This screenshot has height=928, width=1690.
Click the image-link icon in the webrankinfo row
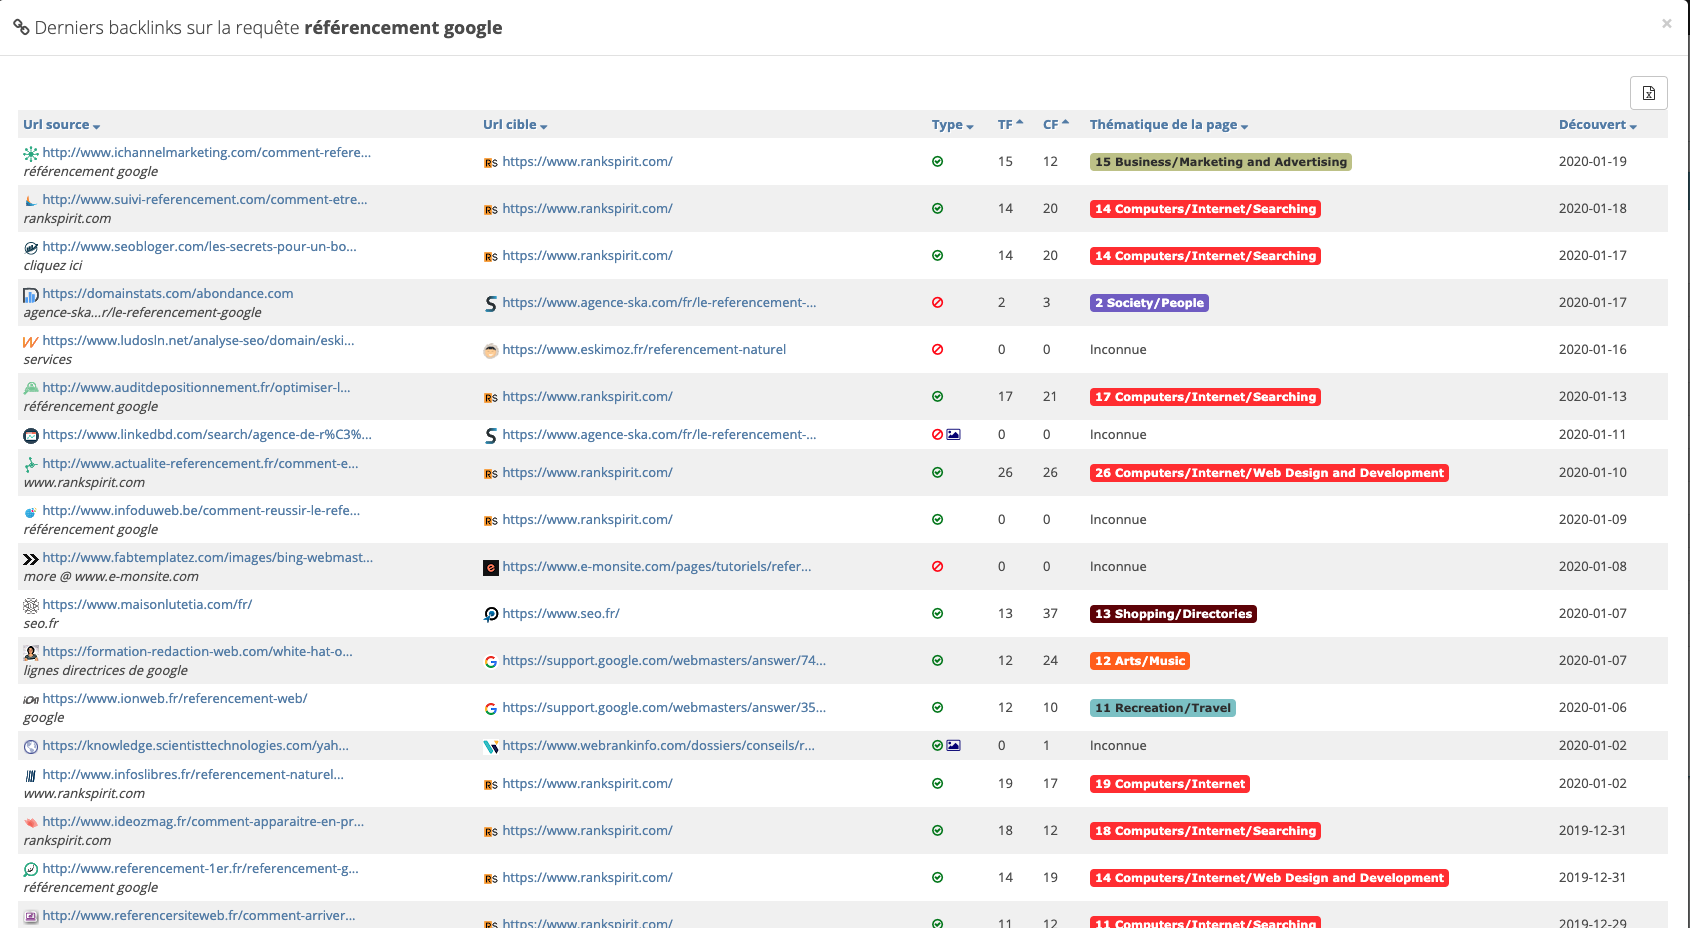(954, 746)
